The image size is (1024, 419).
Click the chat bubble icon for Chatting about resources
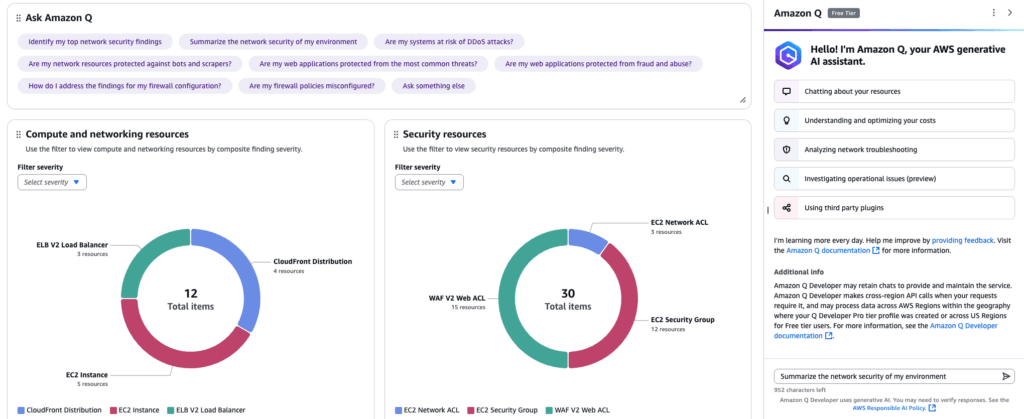coord(787,91)
